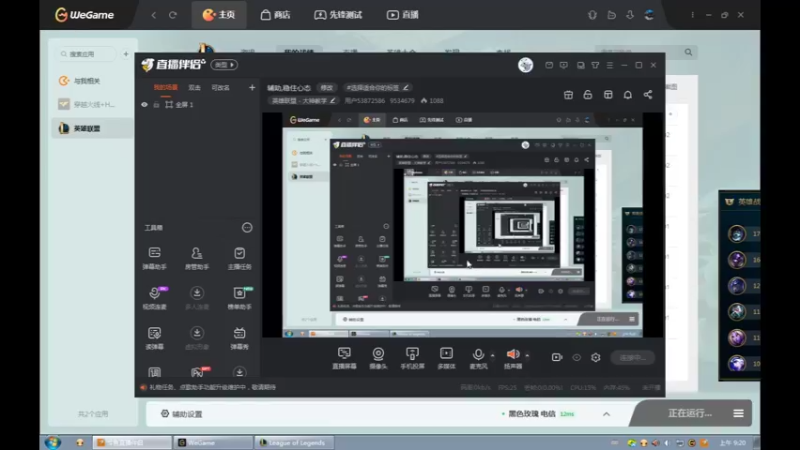The height and width of the screenshot is (450, 800).
Task: Open WeGame 商店 tab
Action: pos(275,15)
